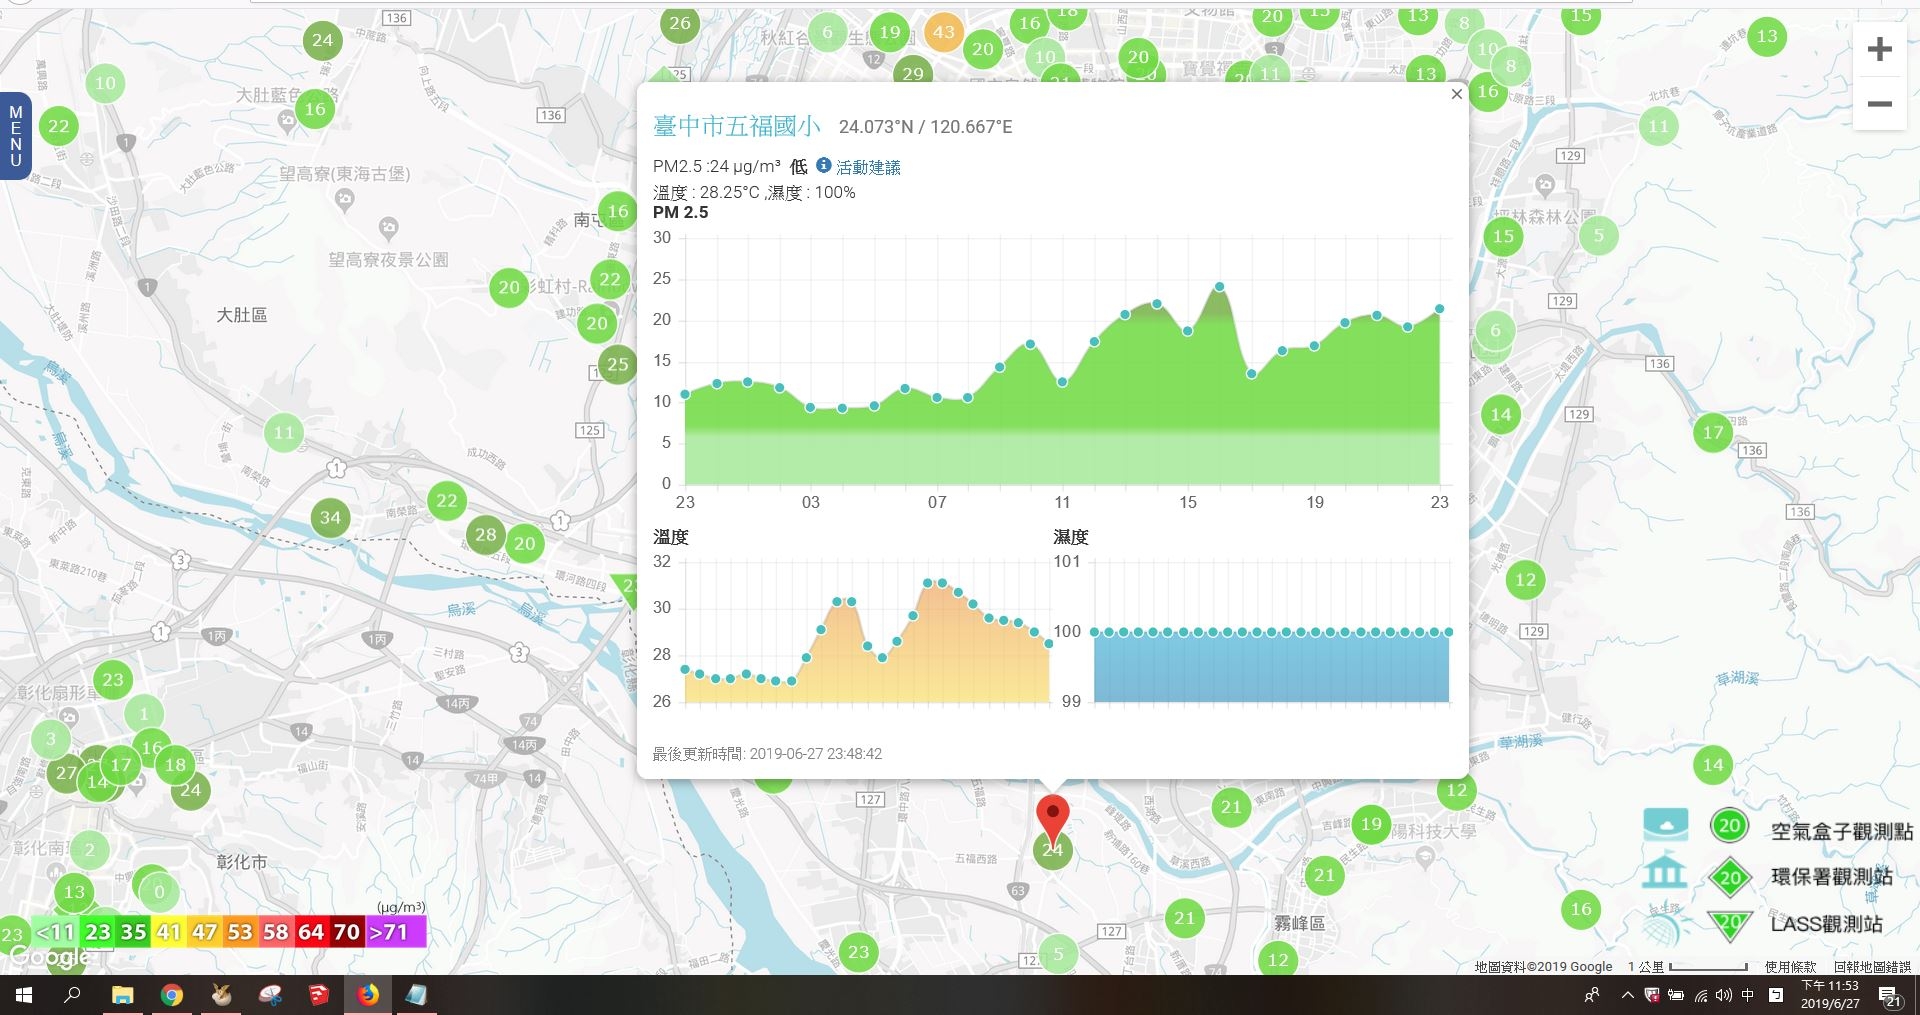
Task: Open 使用條款 terms of use link
Action: pyautogui.click(x=1790, y=967)
